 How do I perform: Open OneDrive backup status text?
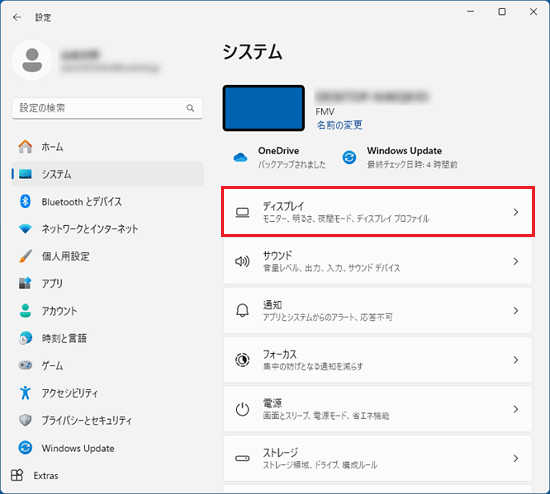click(291, 165)
